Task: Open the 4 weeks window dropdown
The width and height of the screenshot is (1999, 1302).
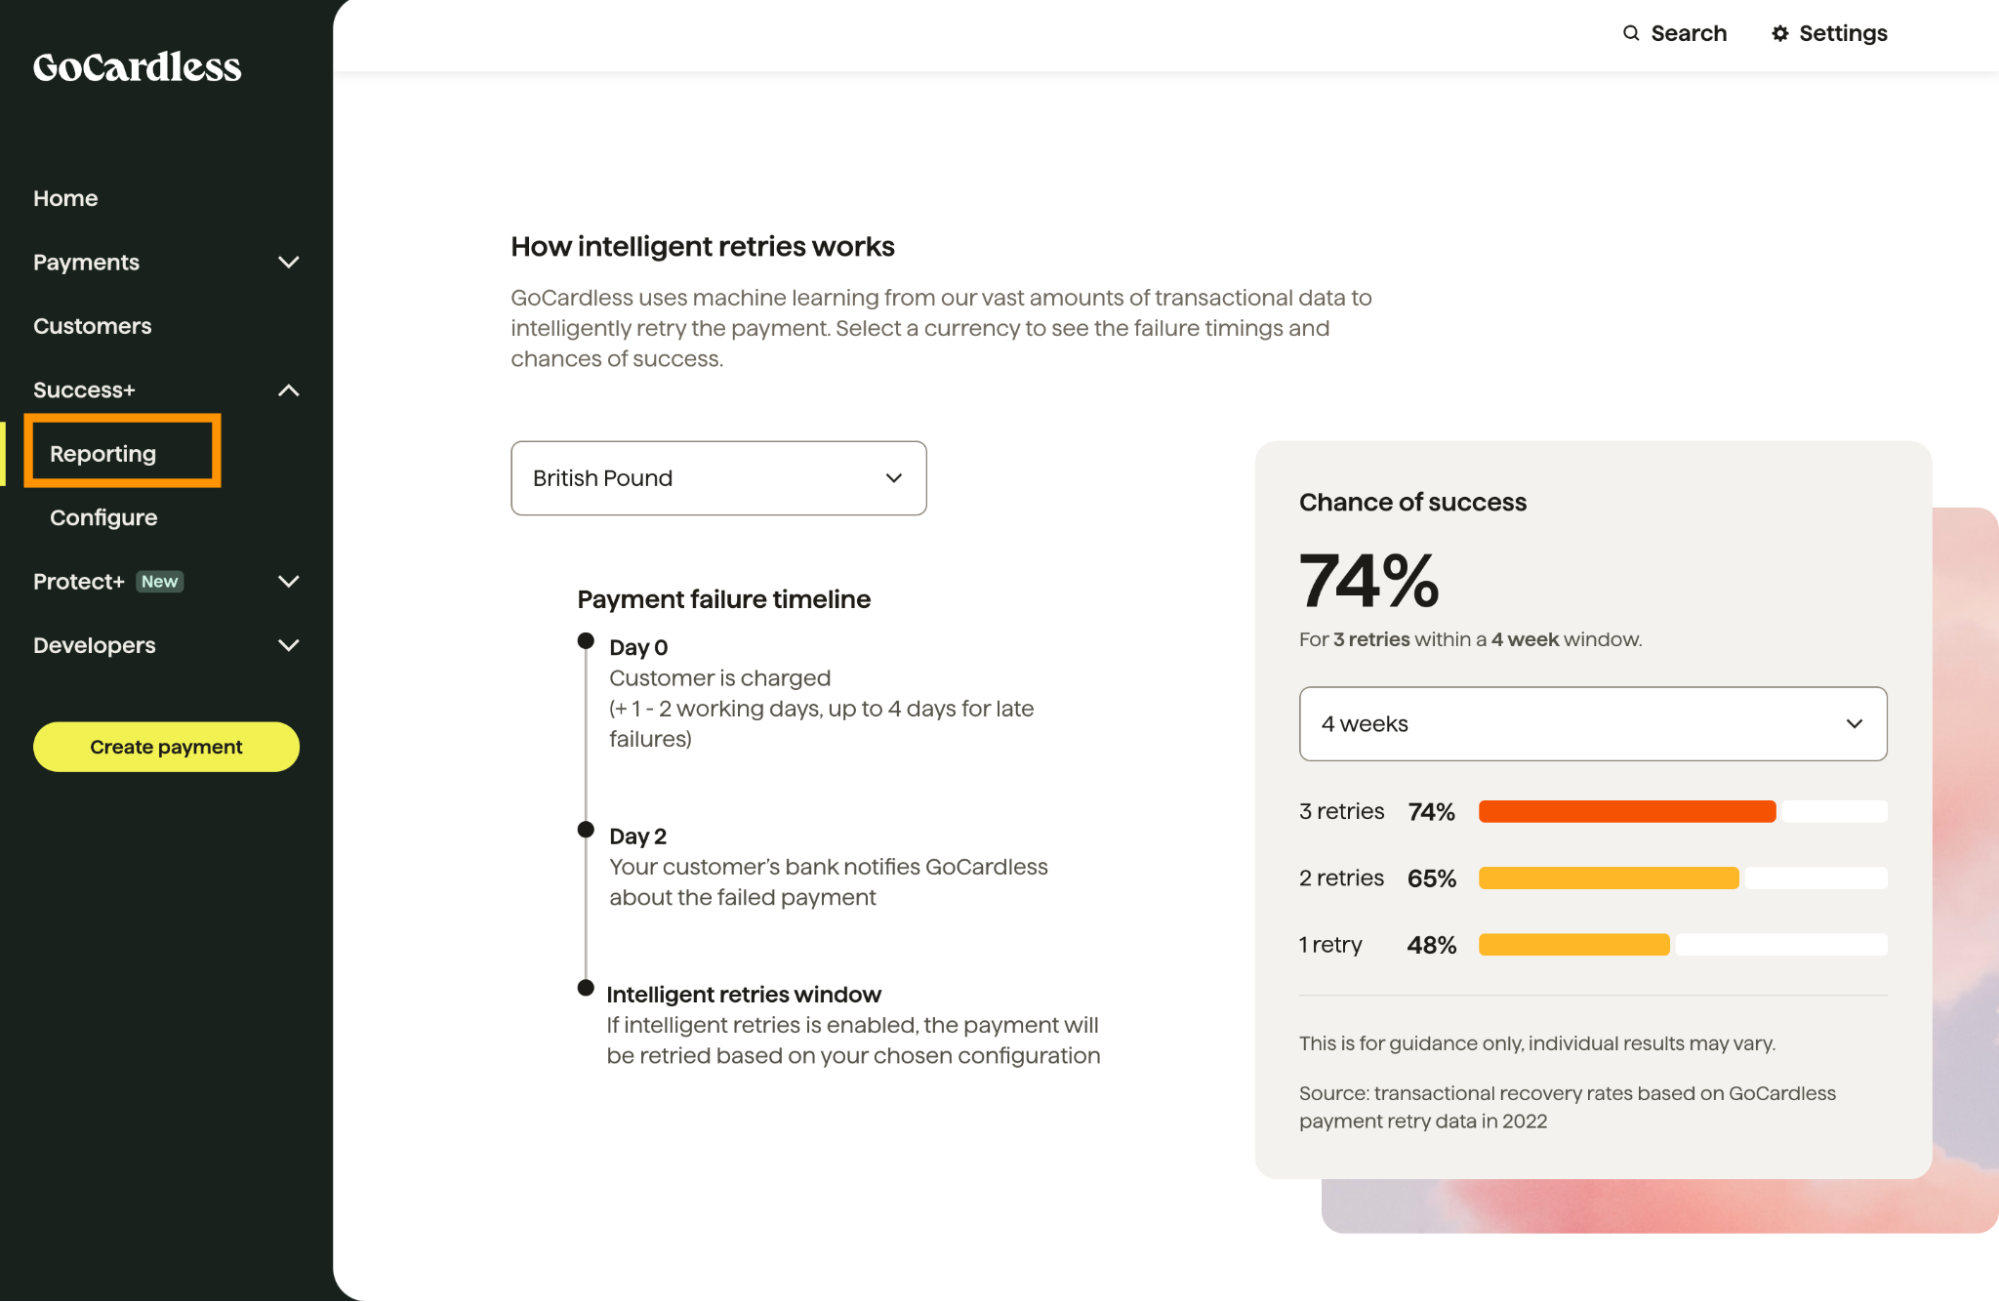Action: pos(1592,723)
